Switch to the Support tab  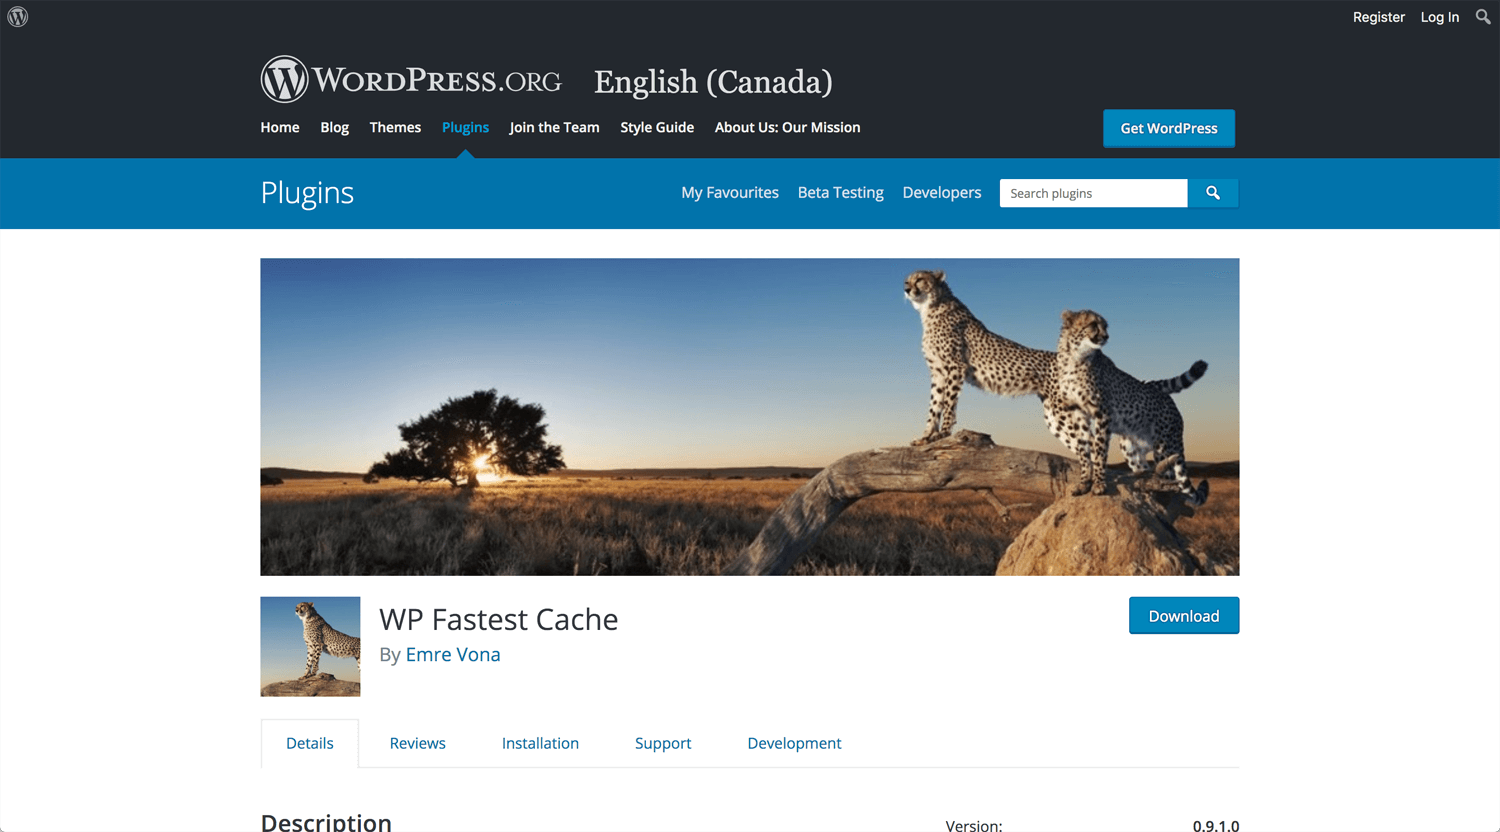(x=663, y=743)
